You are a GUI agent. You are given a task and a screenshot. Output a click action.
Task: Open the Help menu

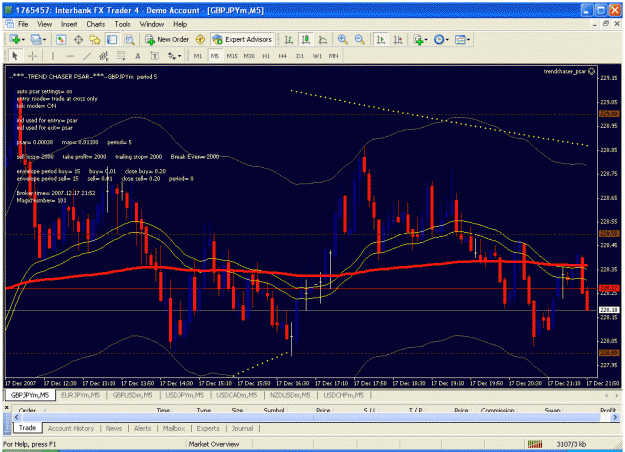pyautogui.click(x=180, y=24)
